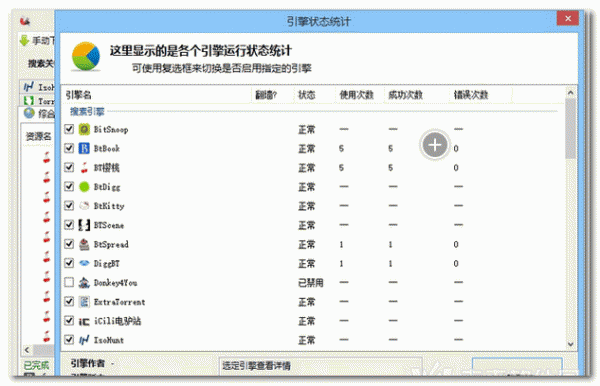Toggle the ExtraTorrent engine checkbox

click(x=69, y=301)
